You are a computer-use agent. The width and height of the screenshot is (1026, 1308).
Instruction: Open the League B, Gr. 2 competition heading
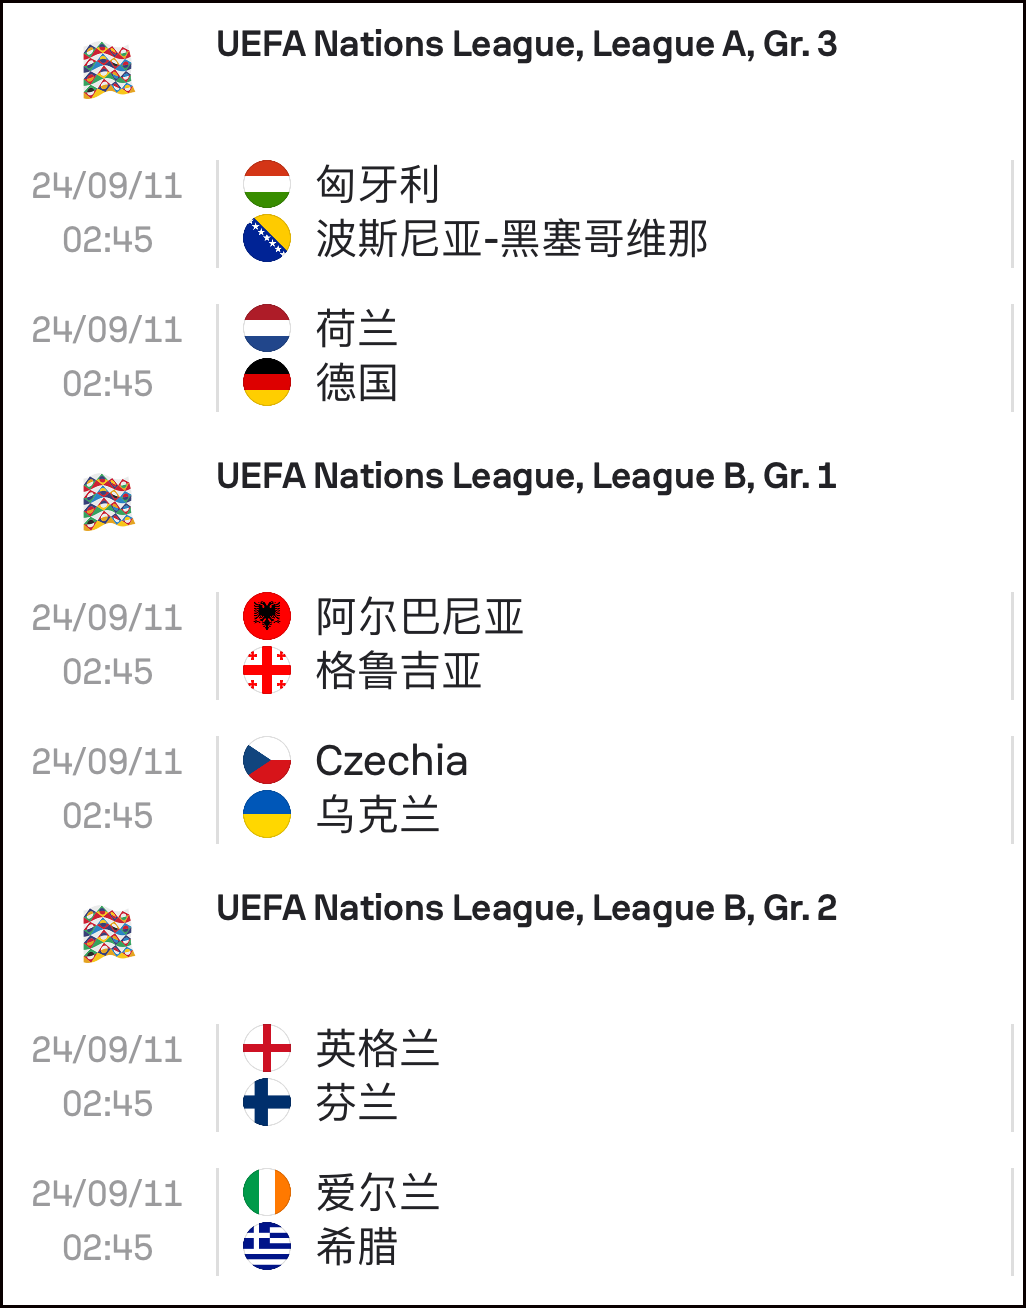pos(526,909)
